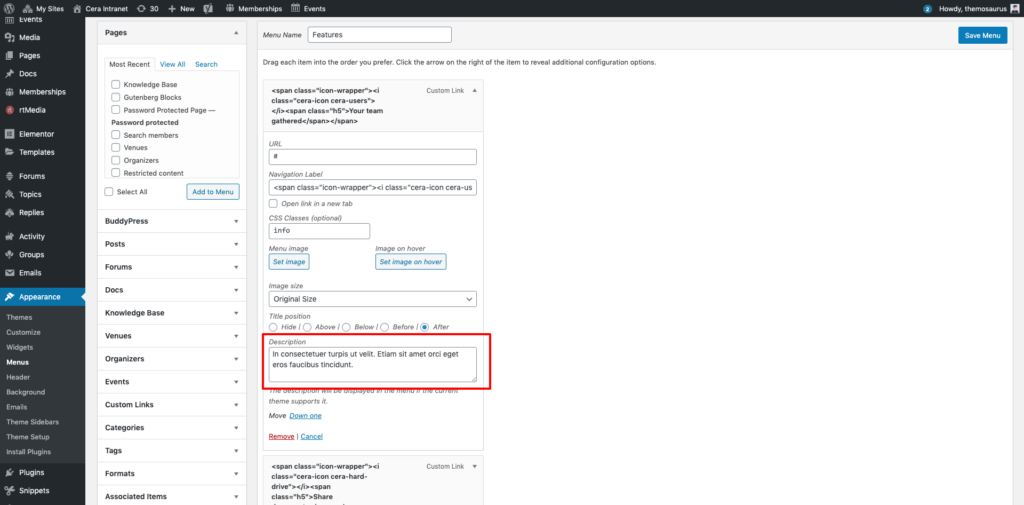Open the Image size Original Size dropdown
Screen dimensions: 1024x505
click(372, 299)
